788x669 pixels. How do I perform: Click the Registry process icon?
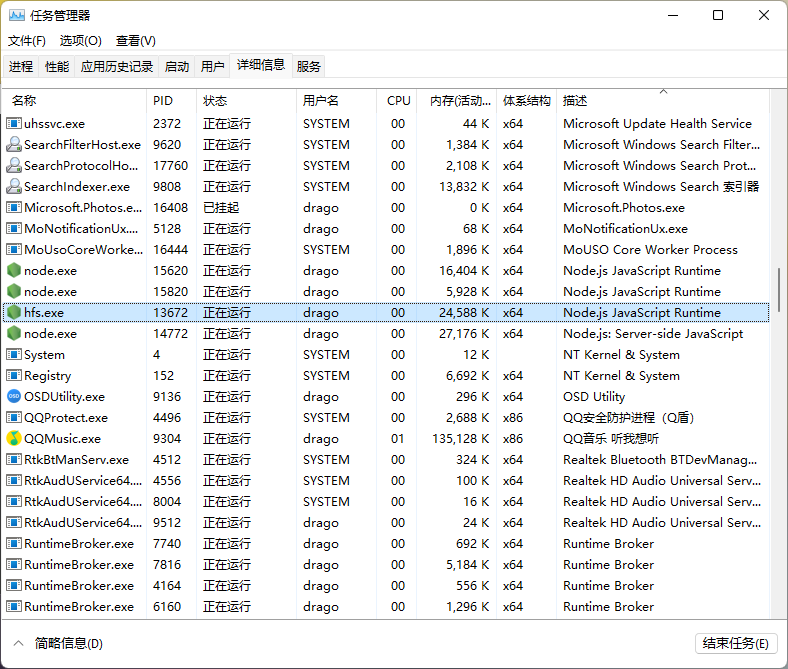[14, 375]
